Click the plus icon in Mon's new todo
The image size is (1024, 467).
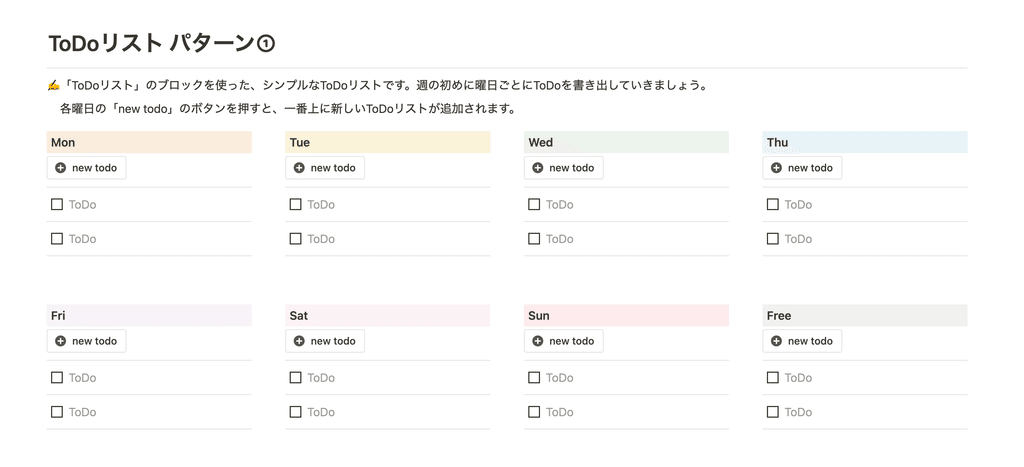point(61,168)
